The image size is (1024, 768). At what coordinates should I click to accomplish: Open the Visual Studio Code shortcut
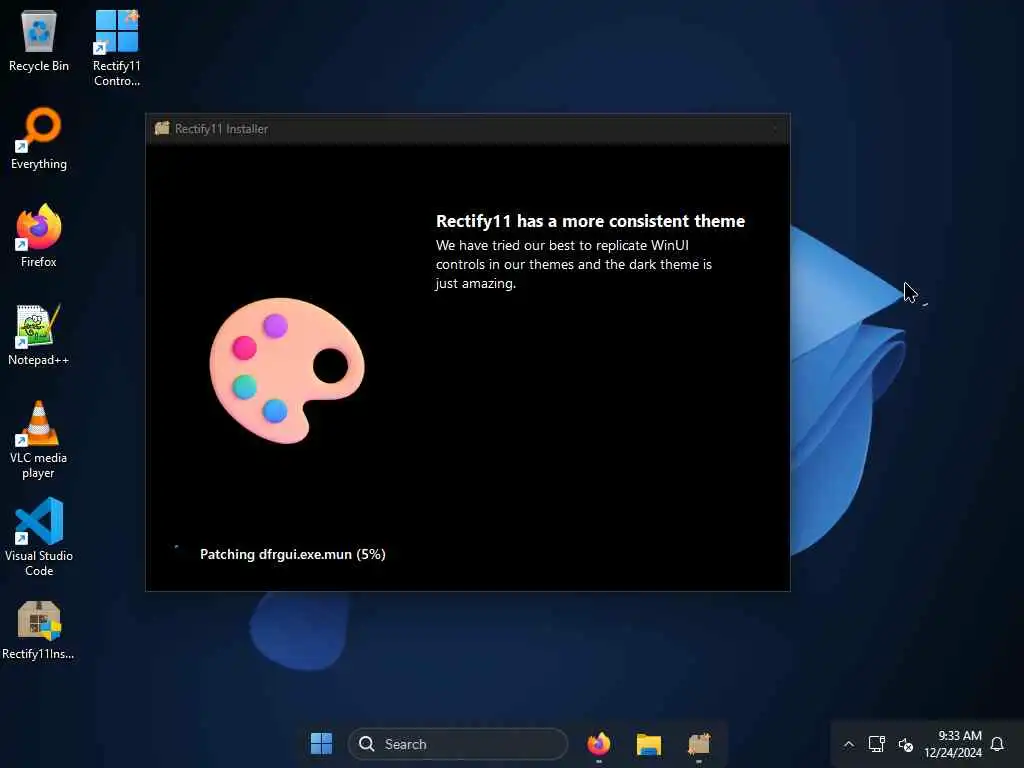click(x=39, y=538)
